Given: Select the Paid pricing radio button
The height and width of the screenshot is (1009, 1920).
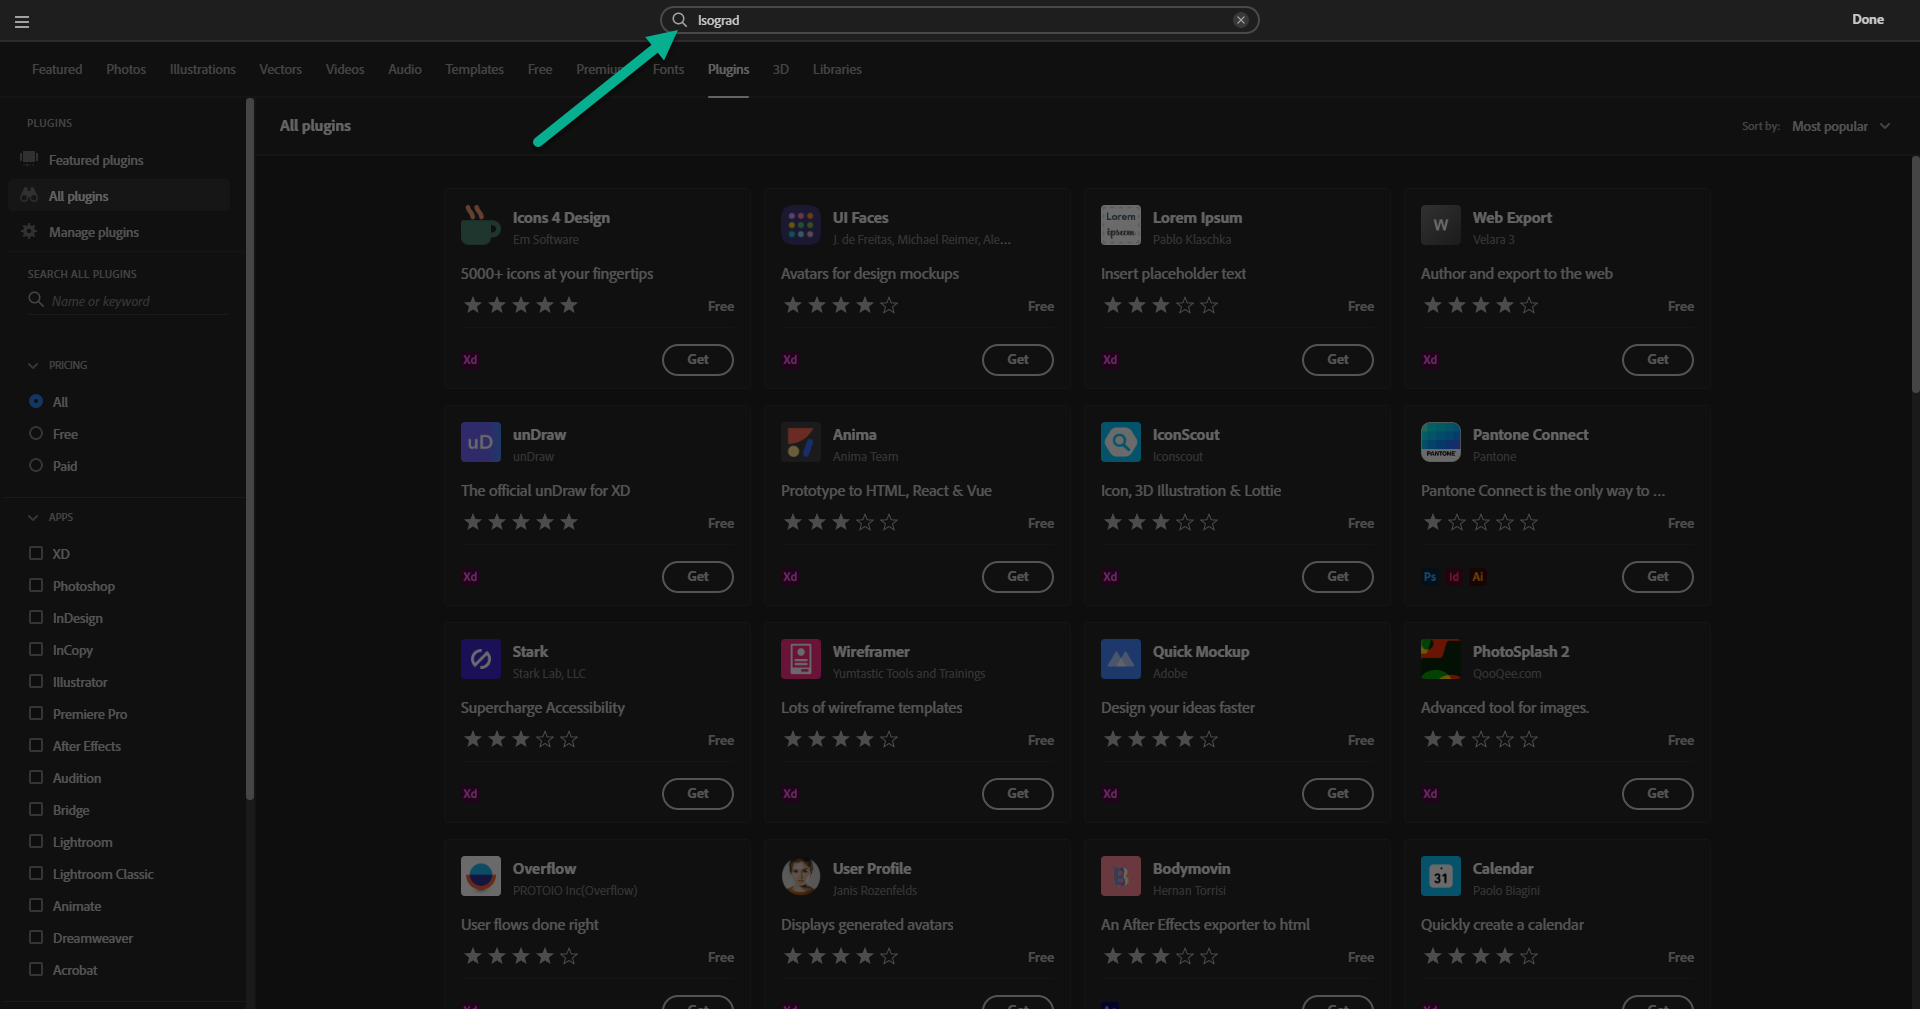Looking at the screenshot, I should click(36, 465).
